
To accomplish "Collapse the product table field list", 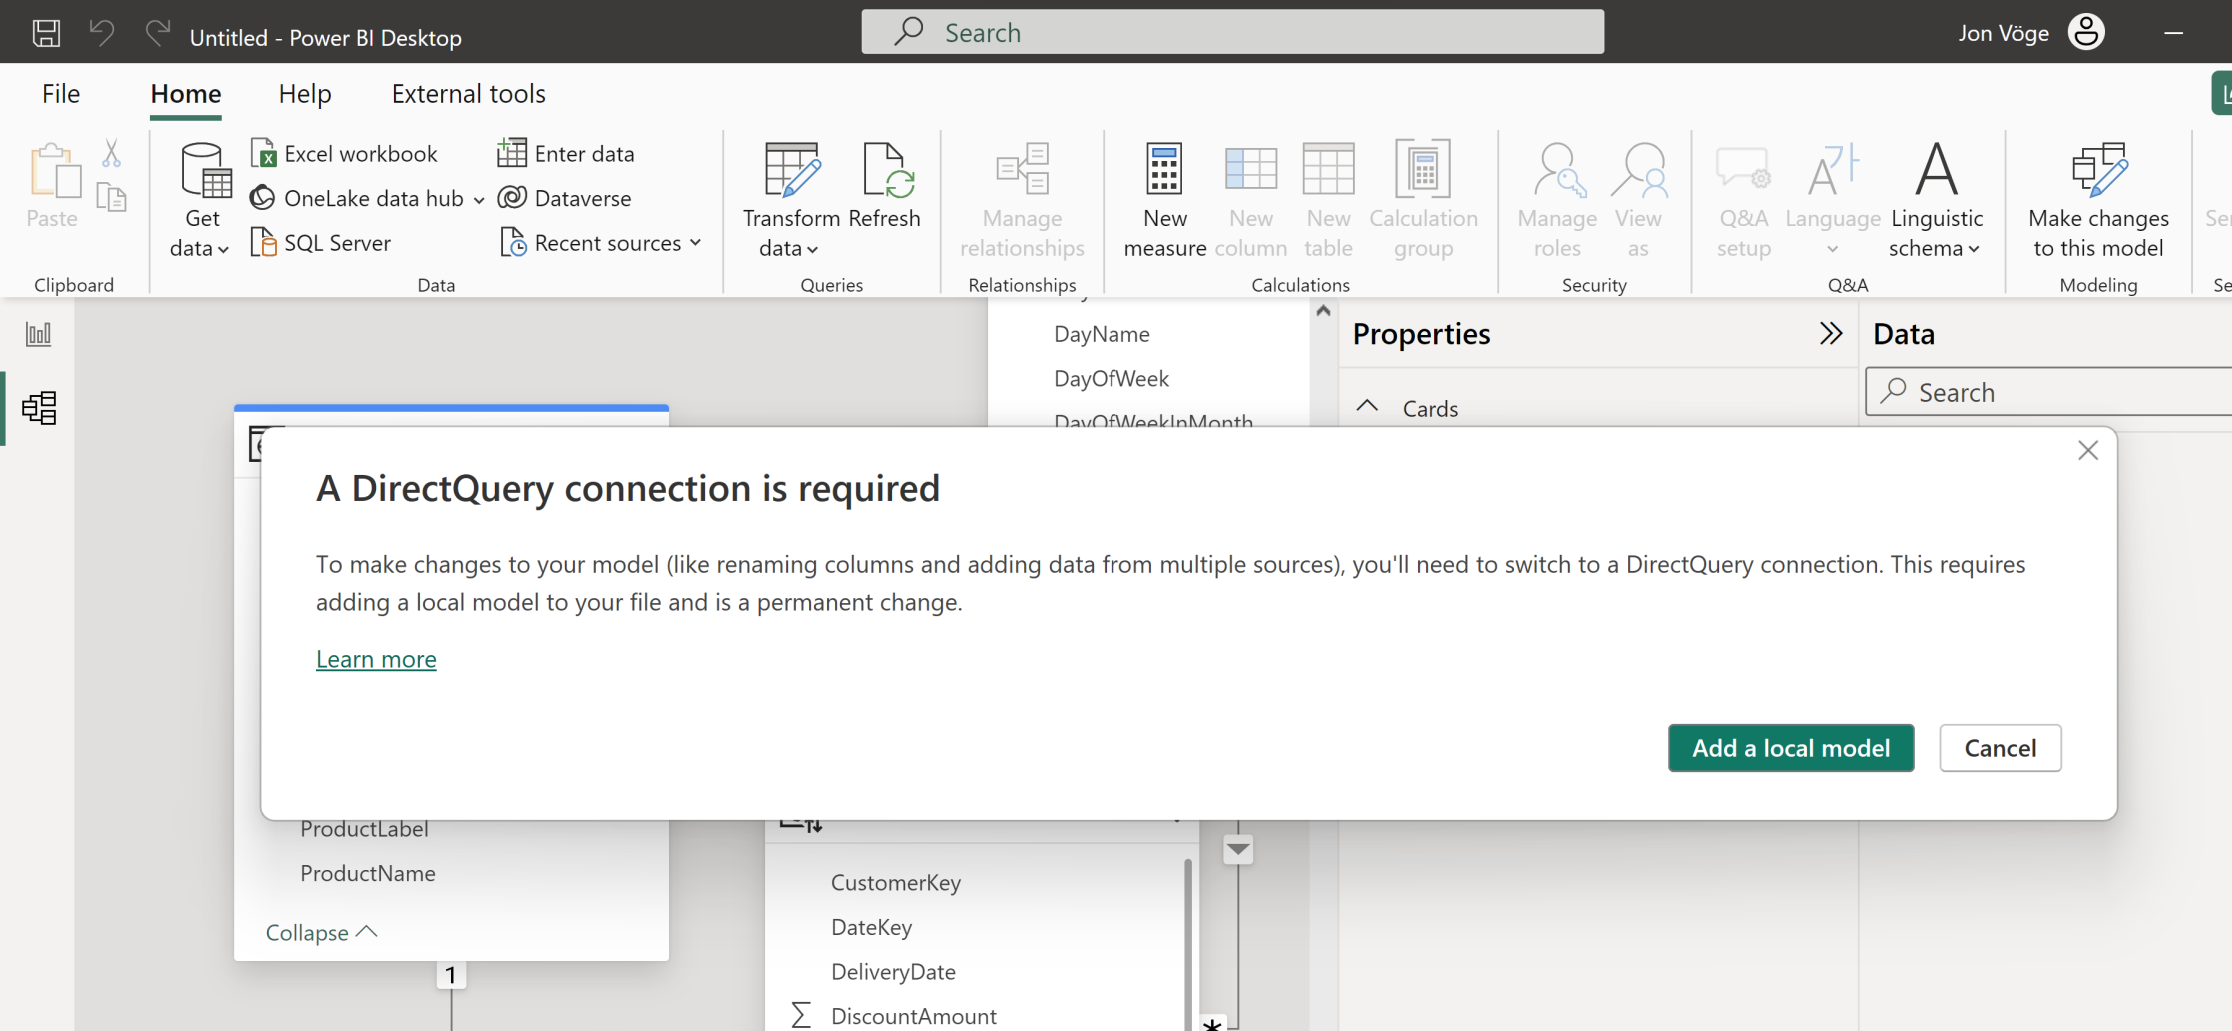I will coord(320,932).
